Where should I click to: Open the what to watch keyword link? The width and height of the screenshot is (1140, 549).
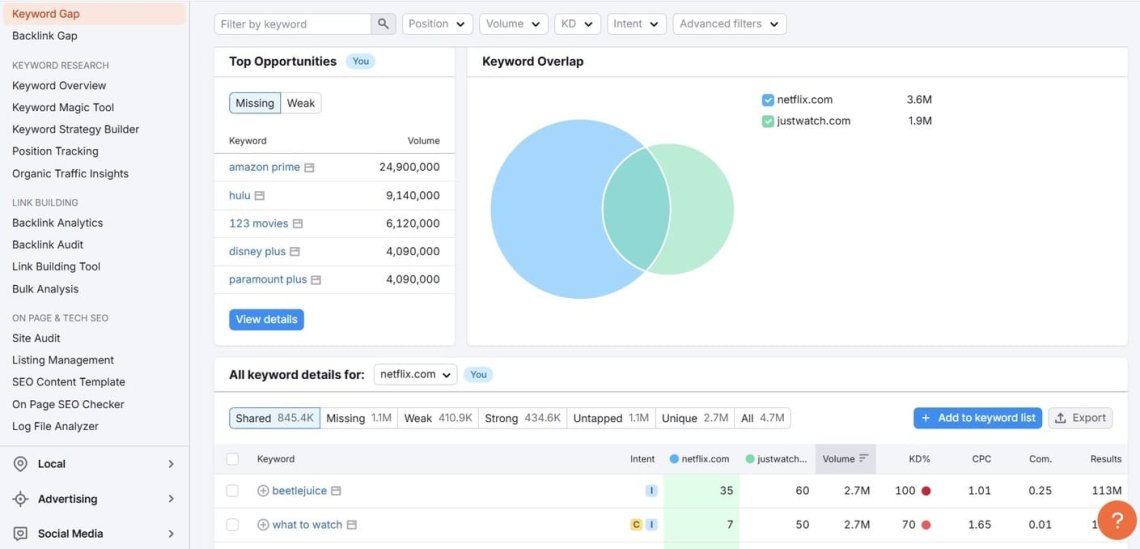pyautogui.click(x=307, y=525)
